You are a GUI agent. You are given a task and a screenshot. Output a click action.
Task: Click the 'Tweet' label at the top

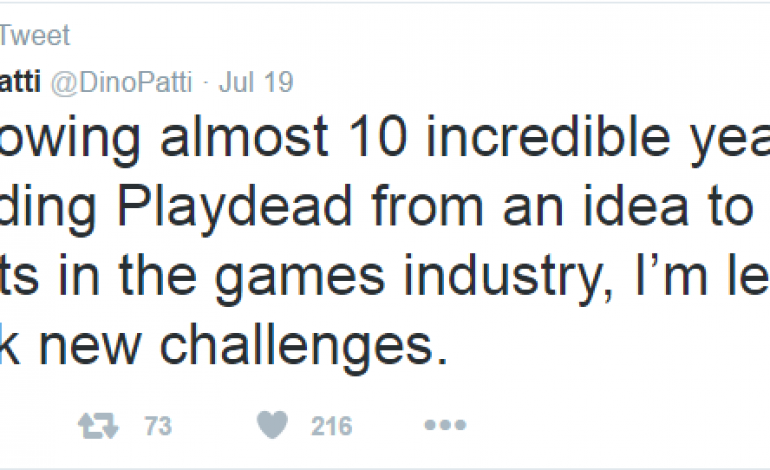pos(34,37)
